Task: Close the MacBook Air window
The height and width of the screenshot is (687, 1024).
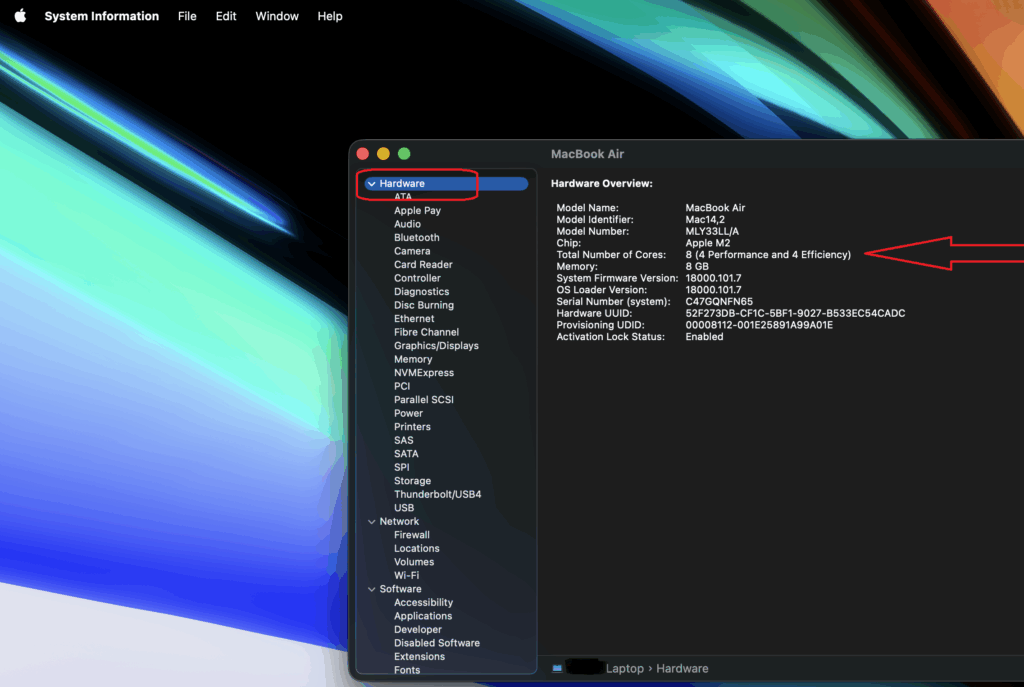Action: click(363, 154)
